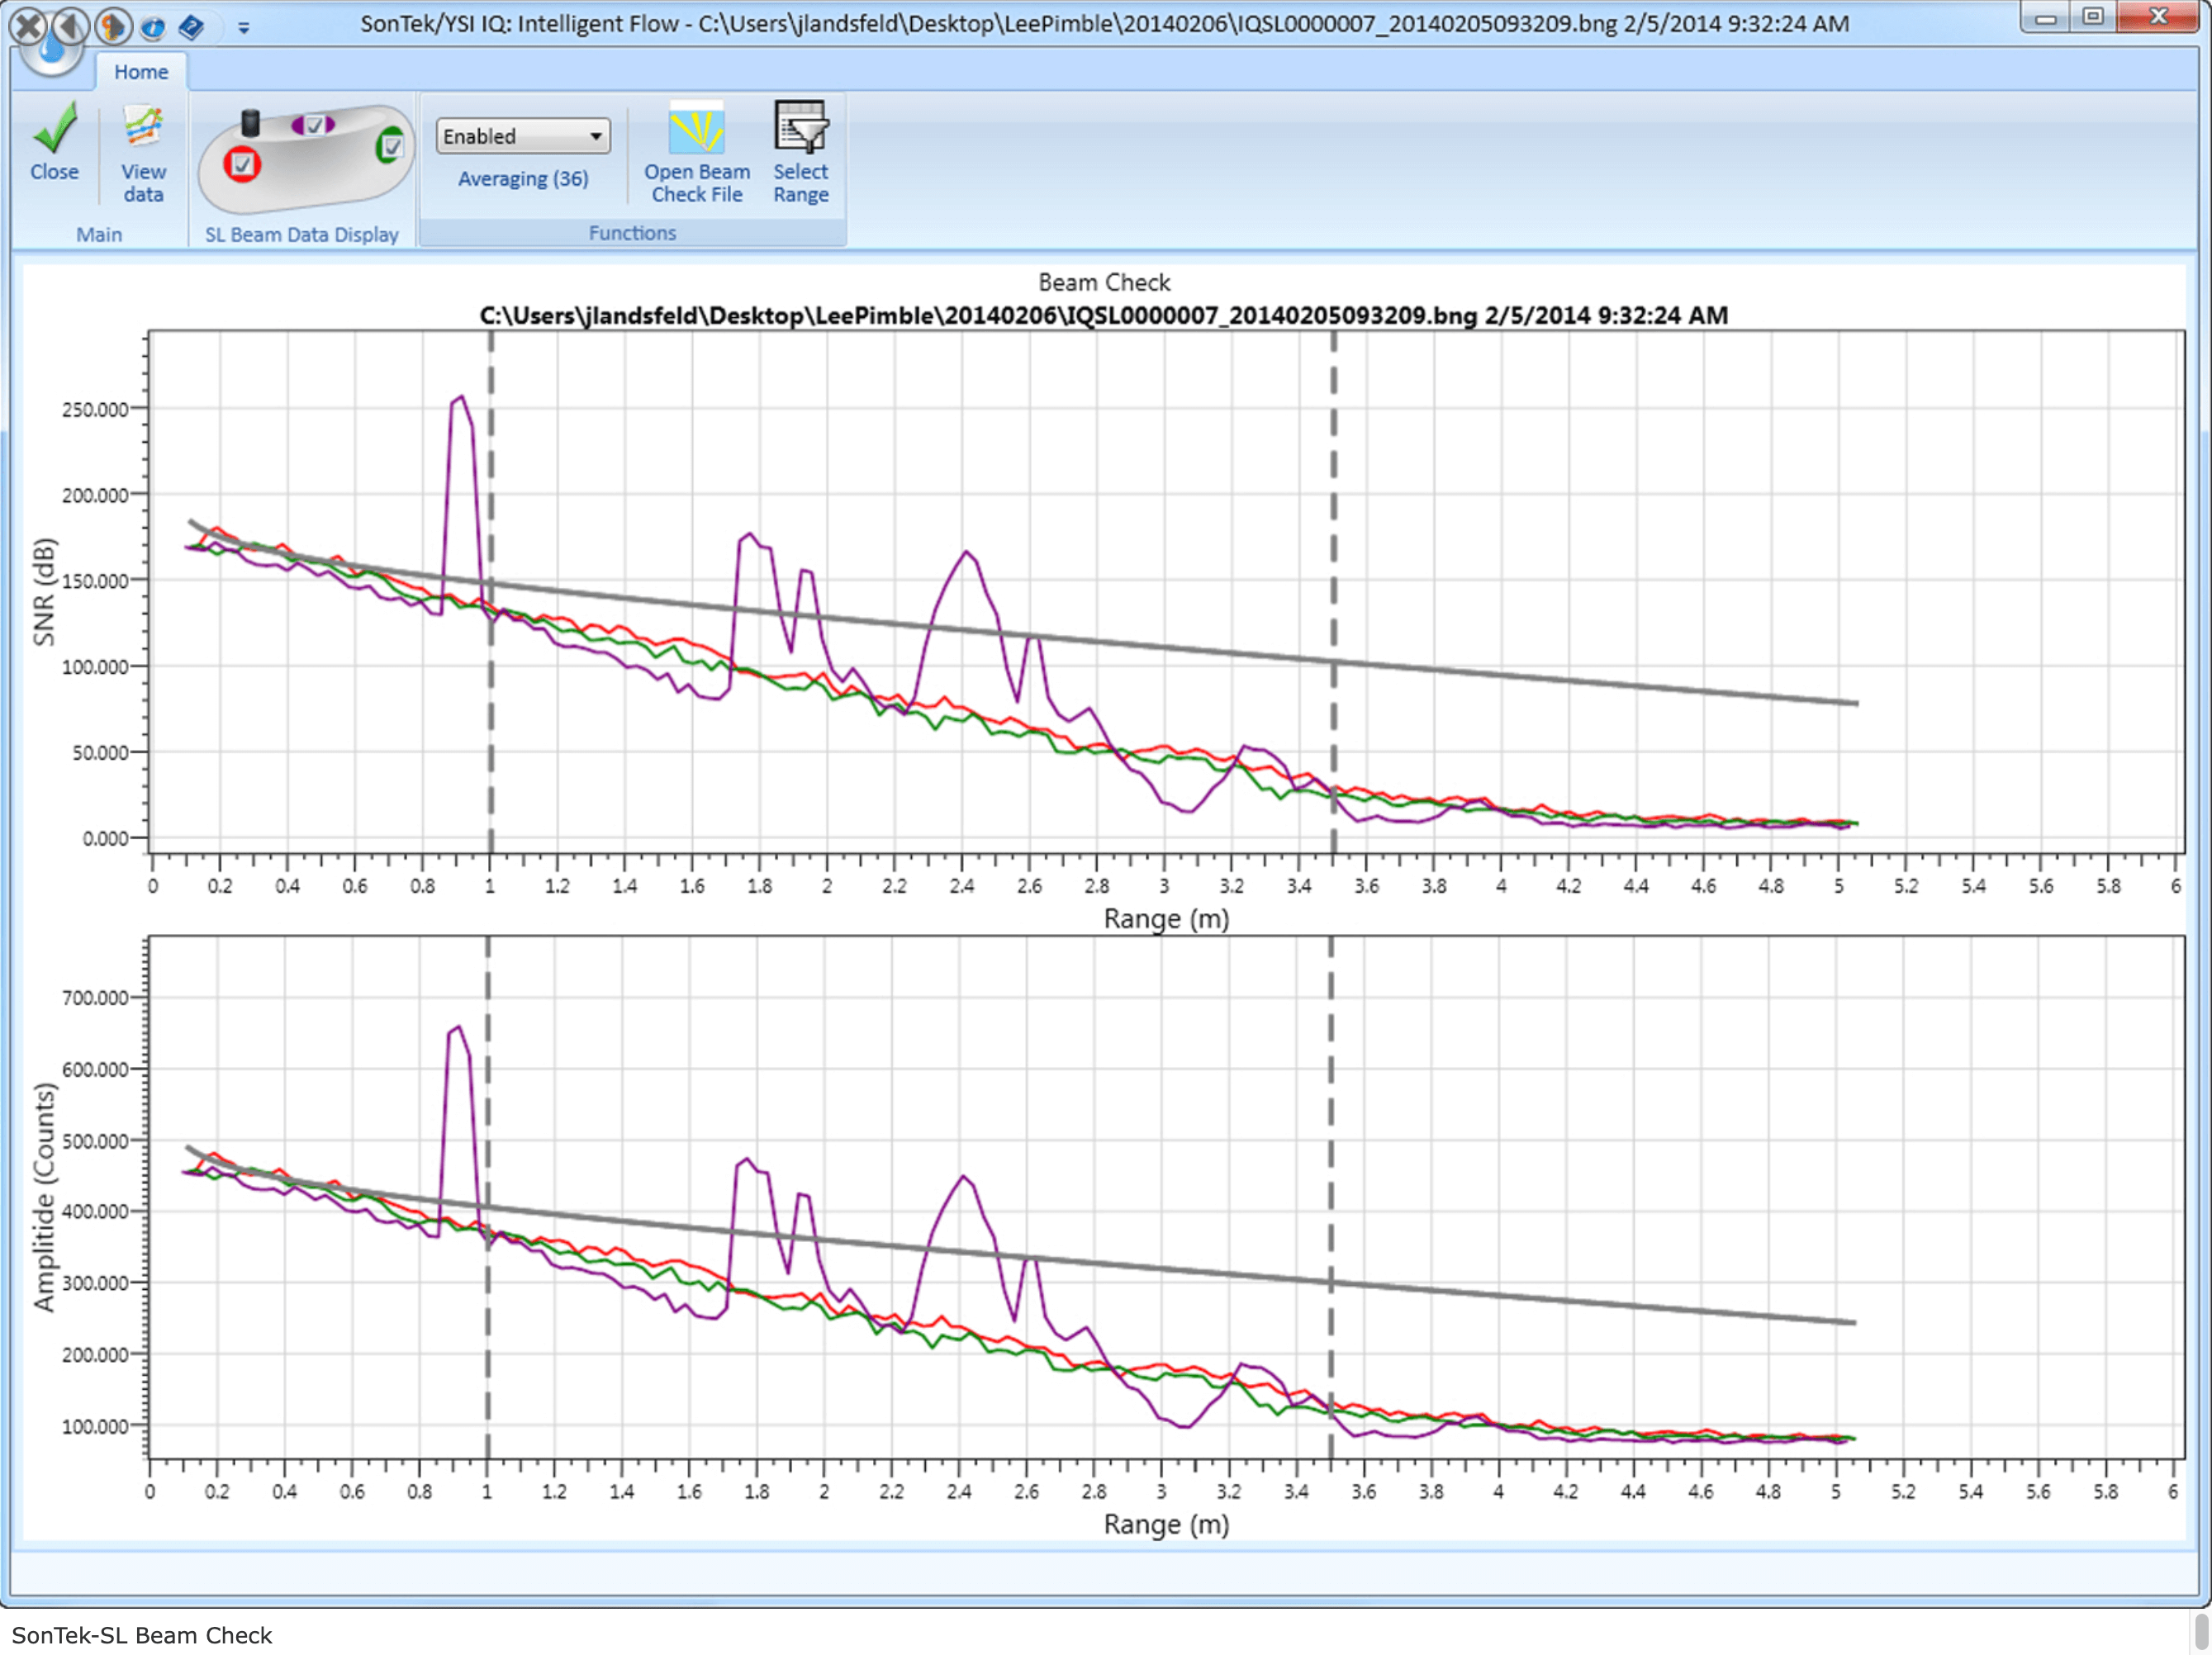Click the Averaging (36) label
2212x1655 pixels.
click(523, 179)
